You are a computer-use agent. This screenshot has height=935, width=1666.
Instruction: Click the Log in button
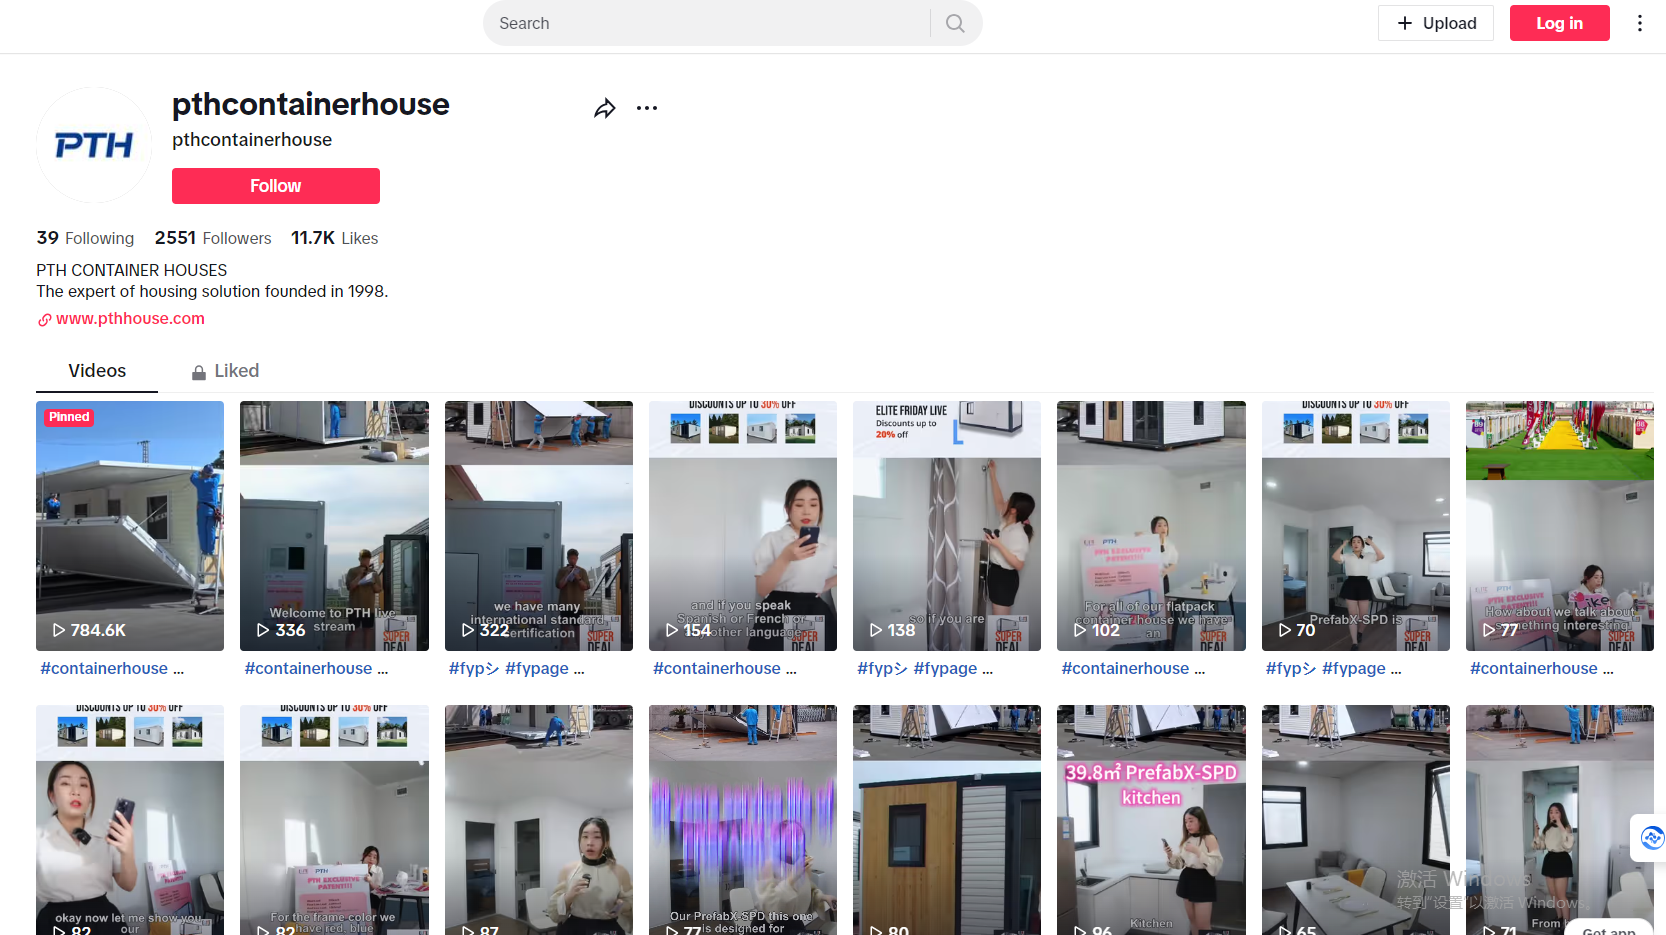(1559, 23)
